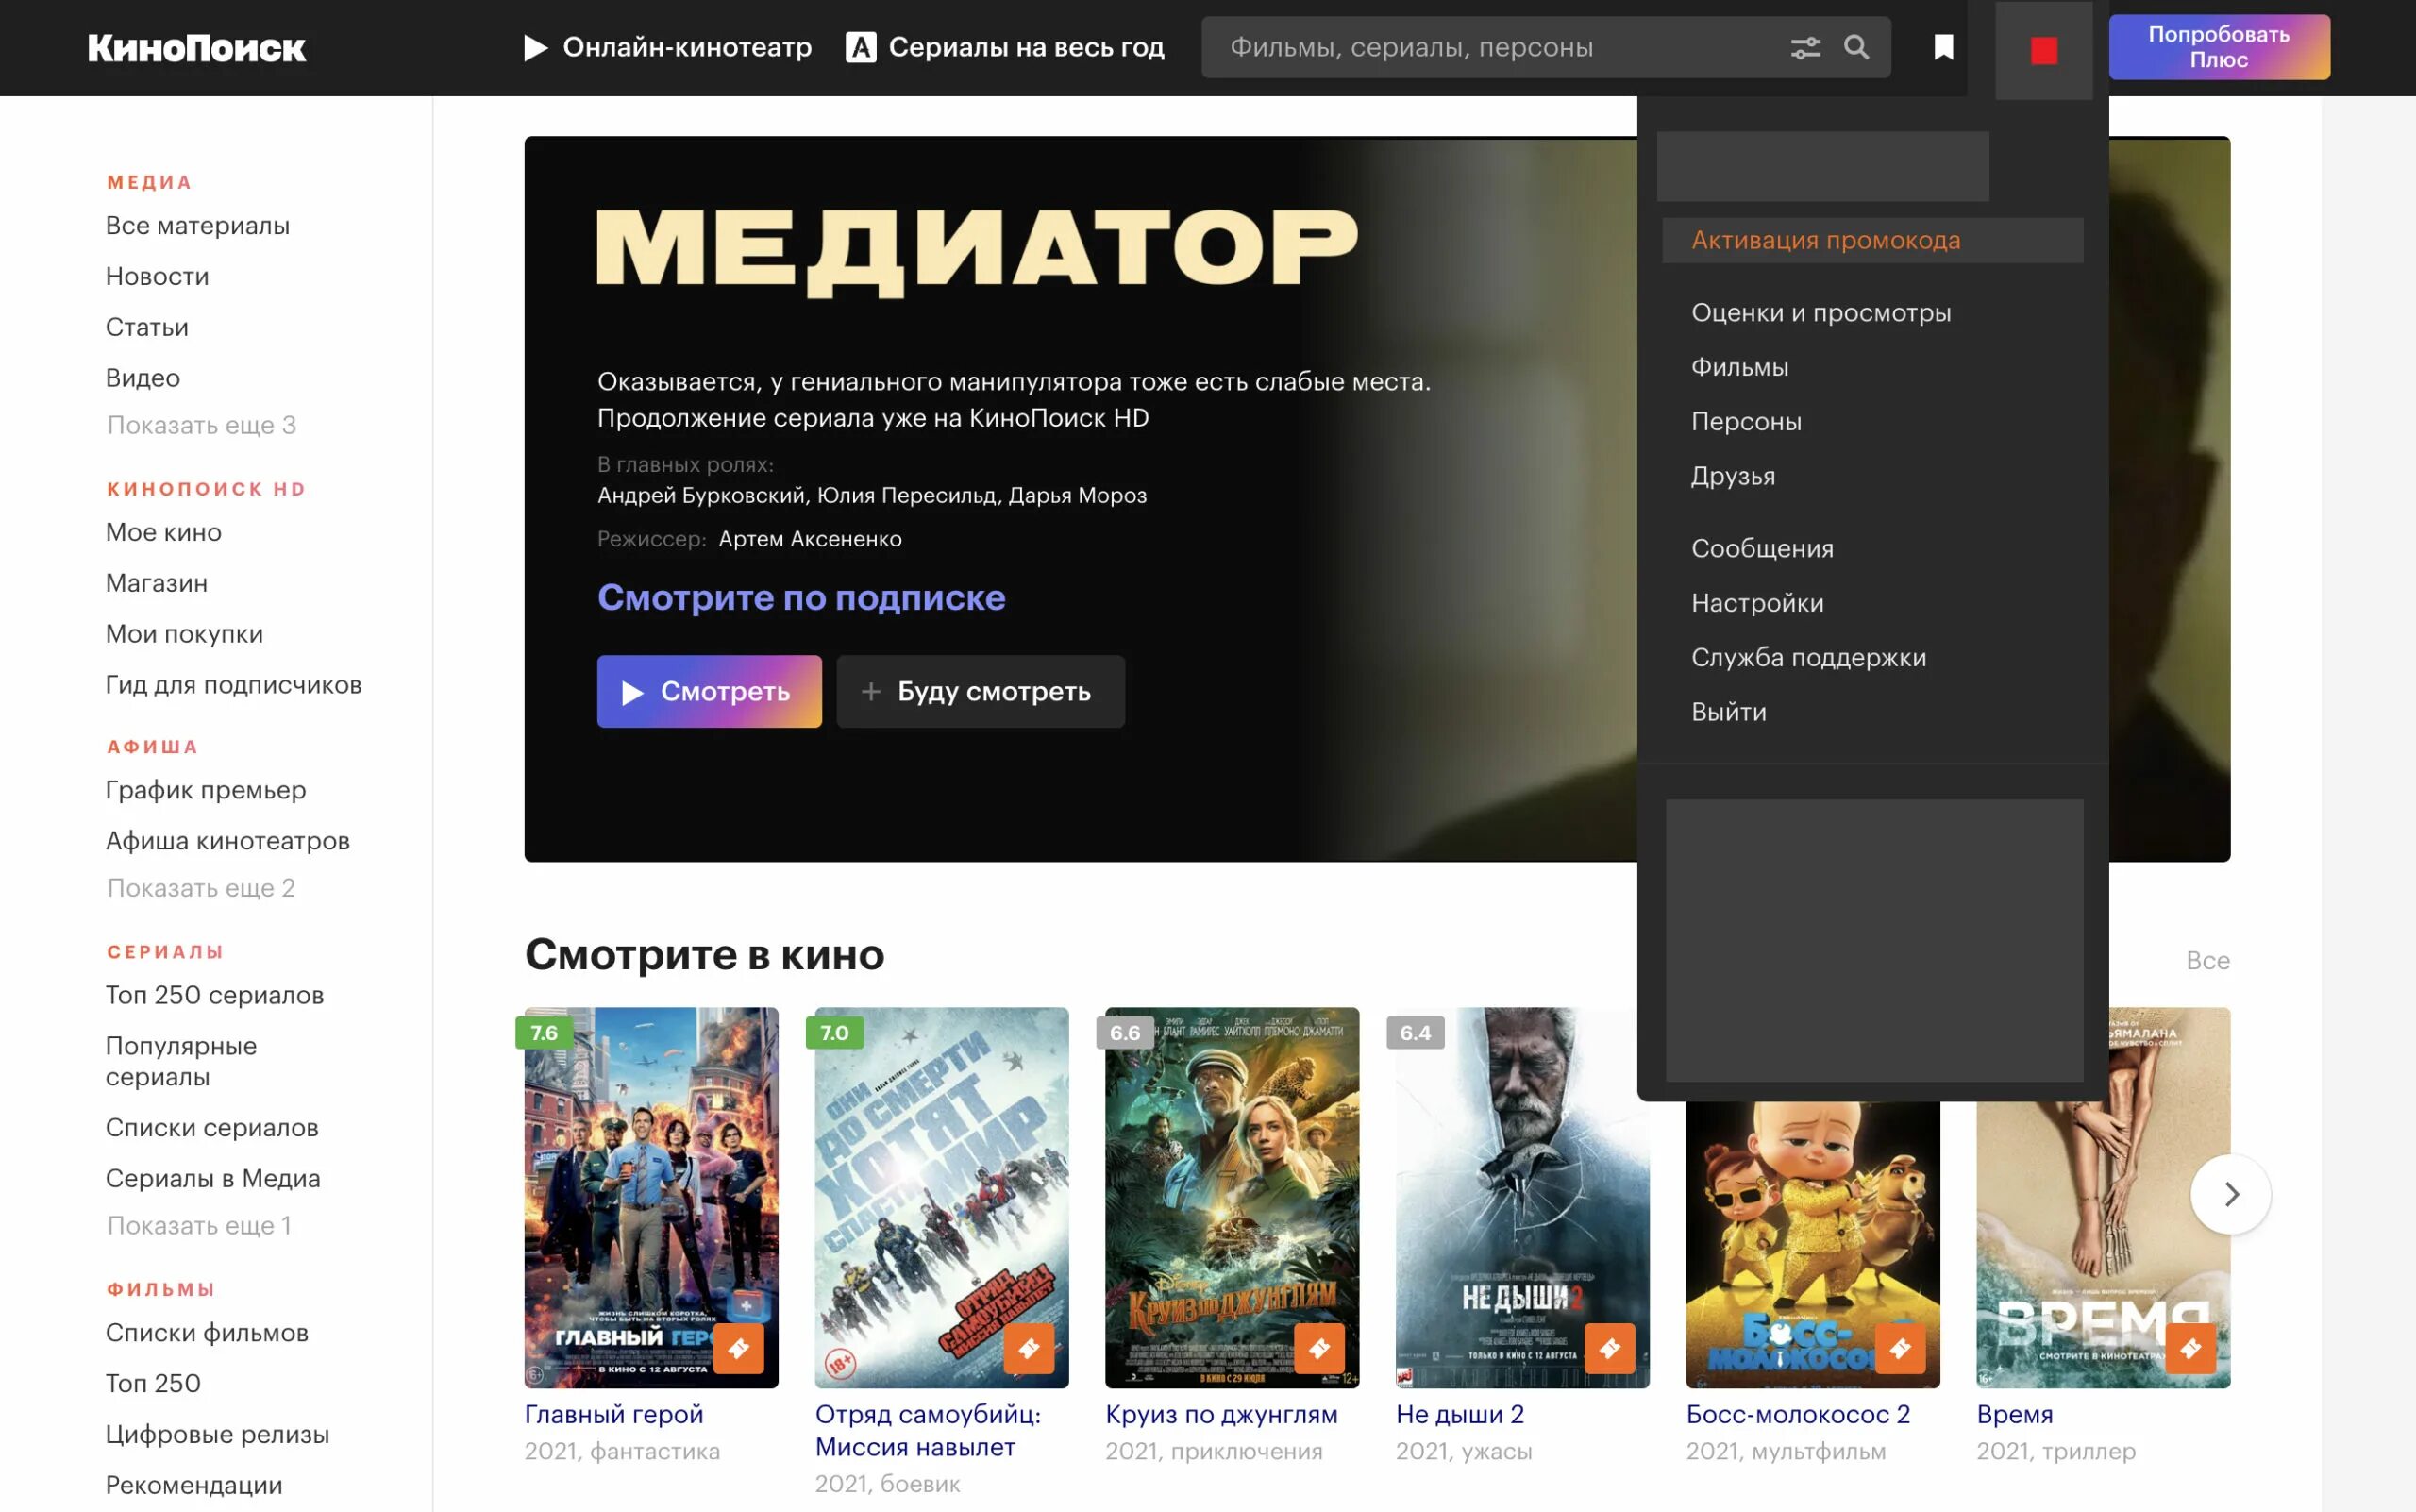Open Рекомендации in sidebar
The height and width of the screenshot is (1512, 2416).
click(x=194, y=1485)
